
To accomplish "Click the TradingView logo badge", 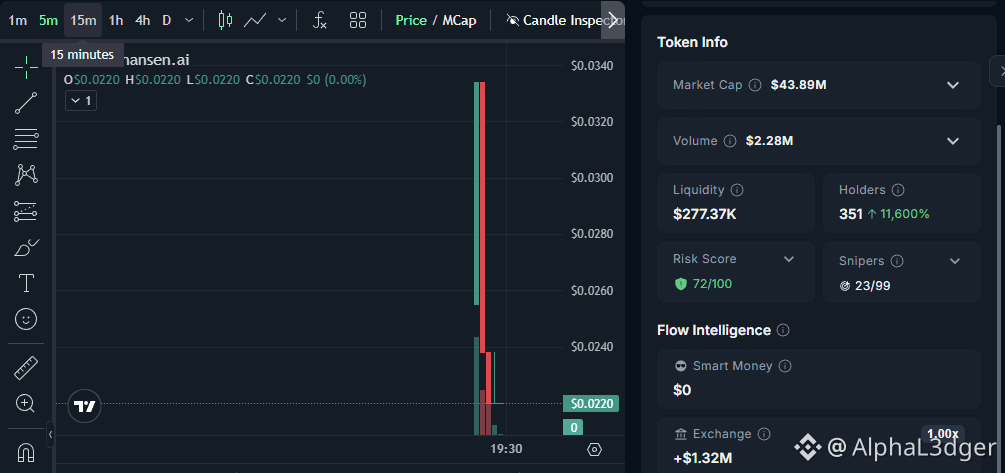I will pyautogui.click(x=85, y=406).
